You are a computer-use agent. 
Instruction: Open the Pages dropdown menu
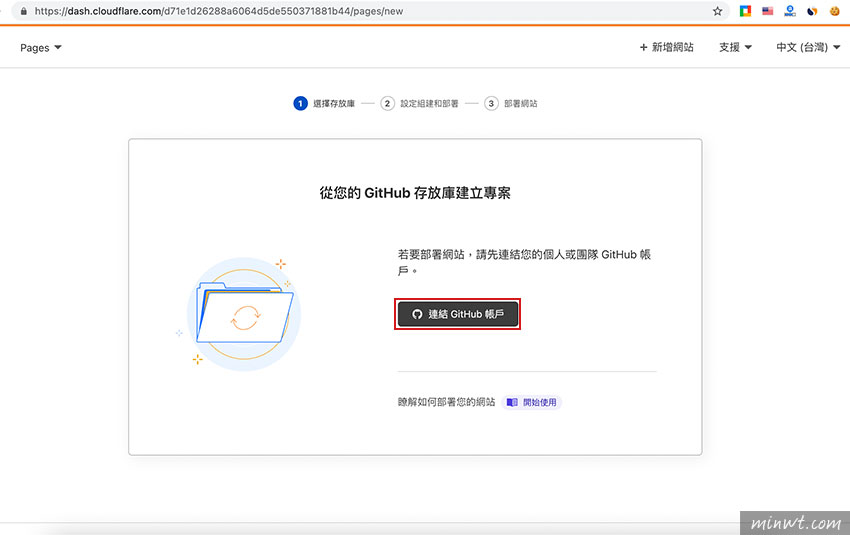[41, 48]
